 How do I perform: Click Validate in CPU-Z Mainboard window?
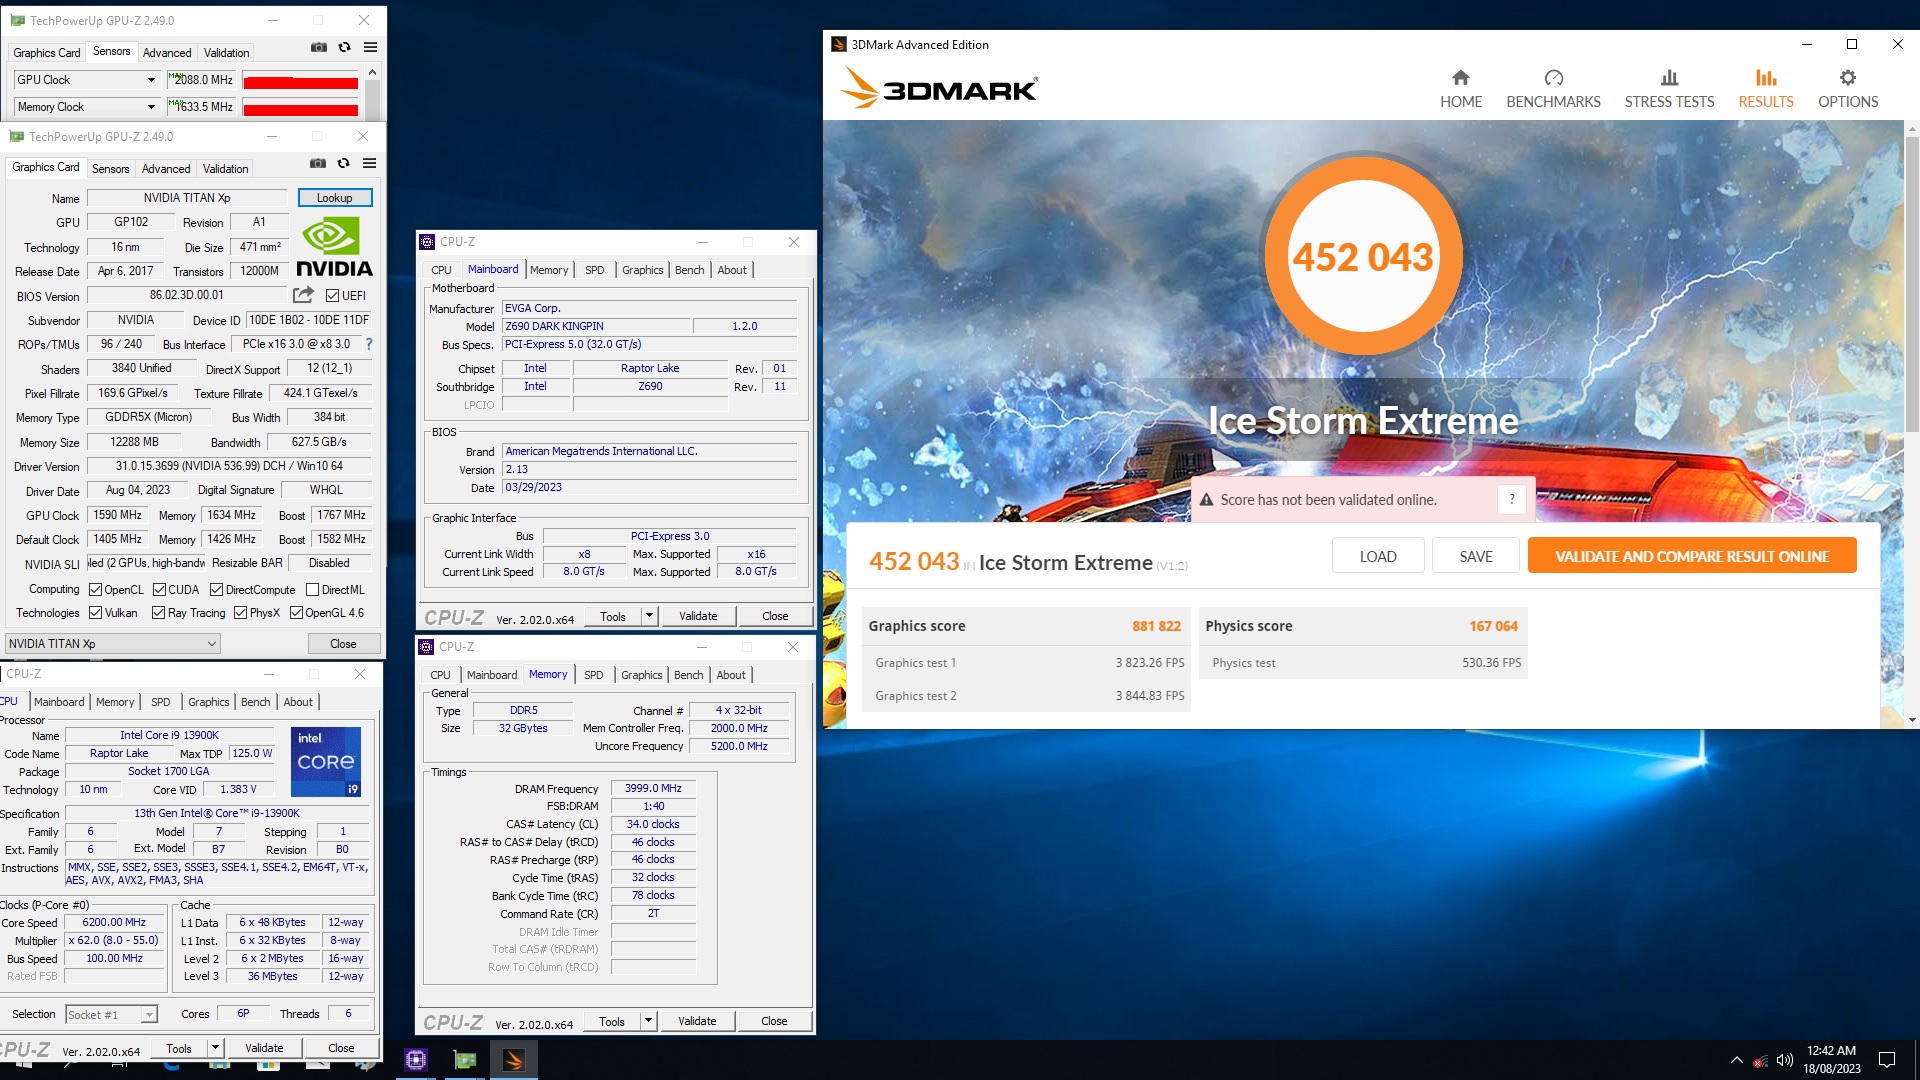click(x=698, y=616)
